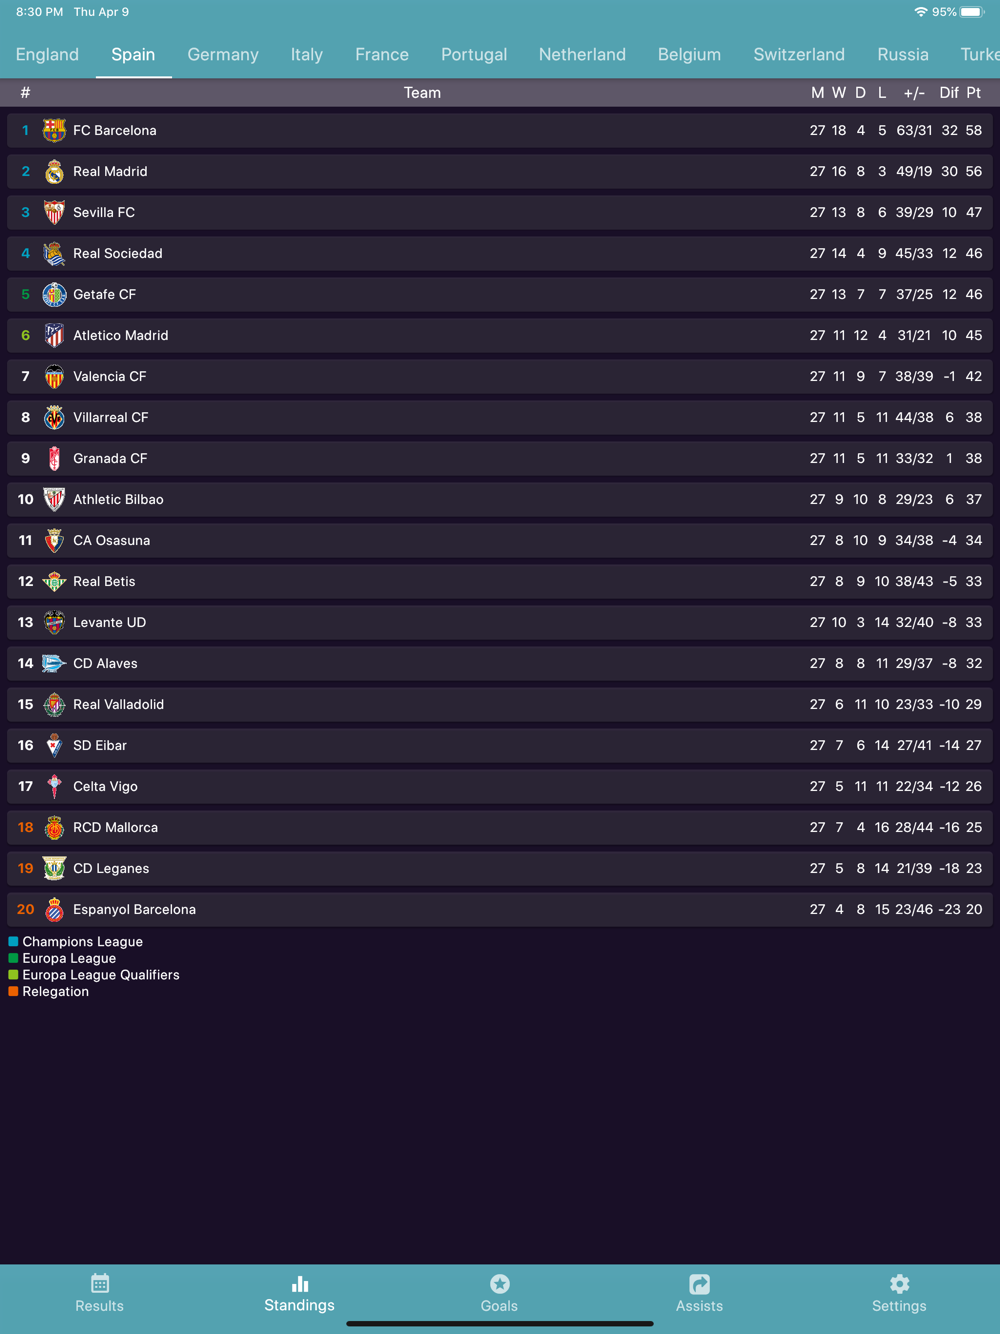Select the Standings bottom tab
Image resolution: width=1000 pixels, height=1334 pixels.
coord(299,1294)
